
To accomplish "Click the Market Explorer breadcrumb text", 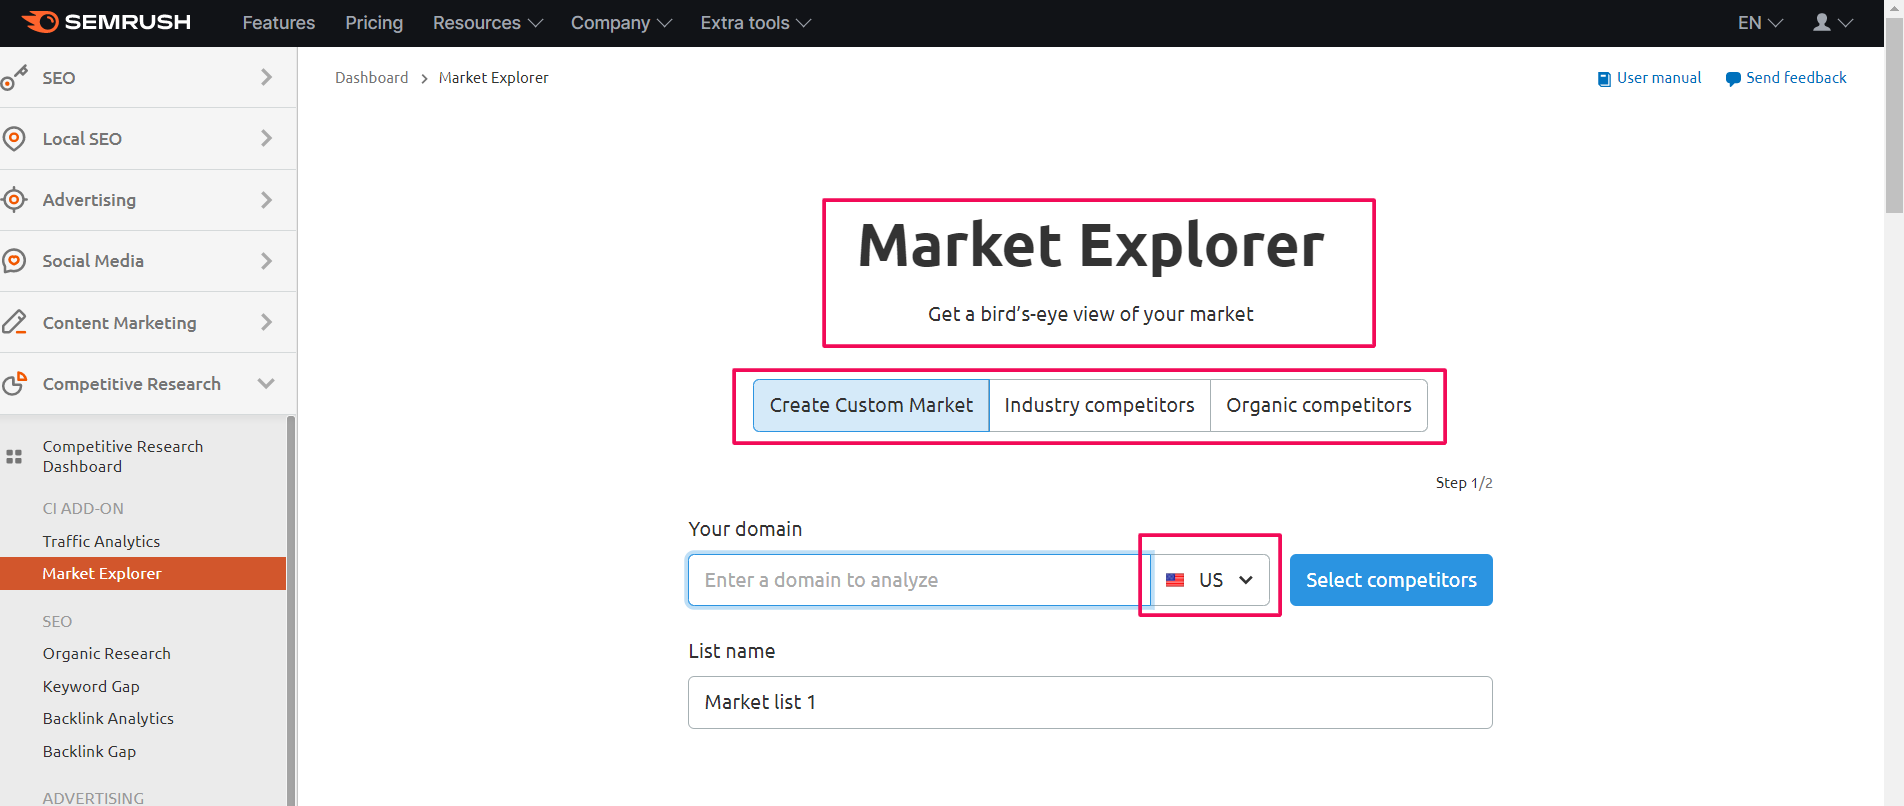I will coord(493,78).
